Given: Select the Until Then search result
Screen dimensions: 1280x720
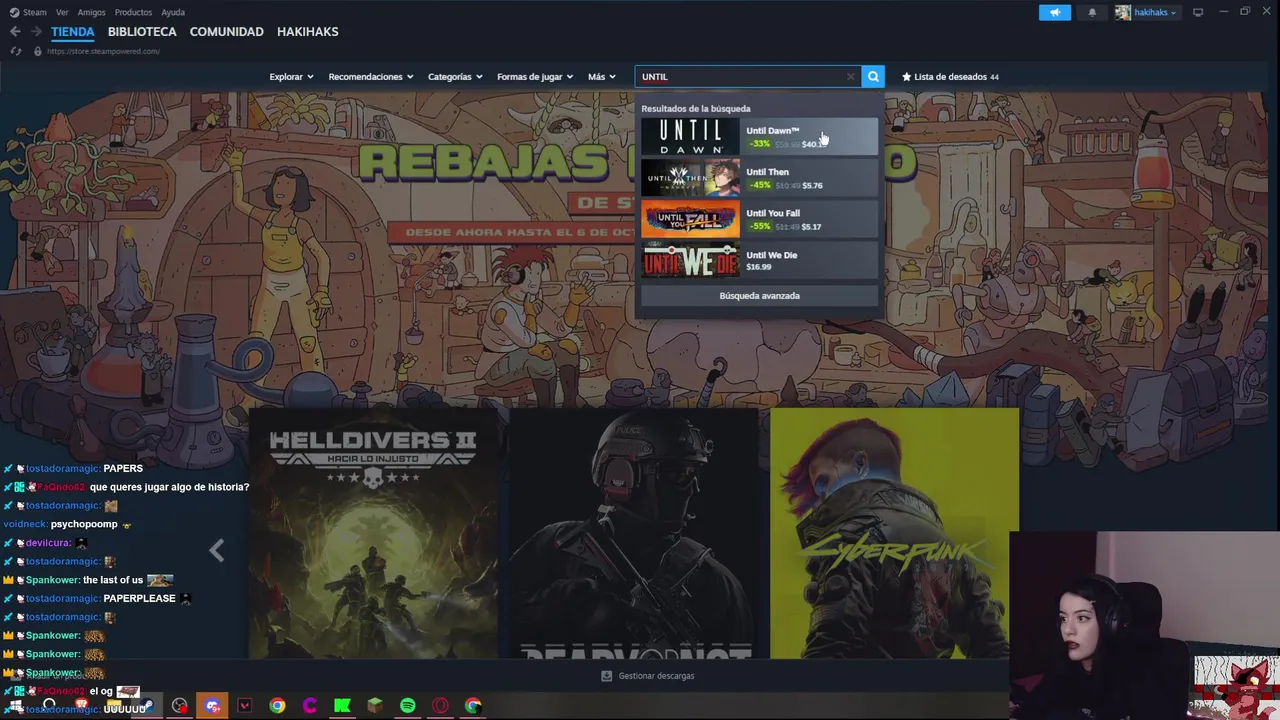Looking at the screenshot, I should click(x=759, y=178).
